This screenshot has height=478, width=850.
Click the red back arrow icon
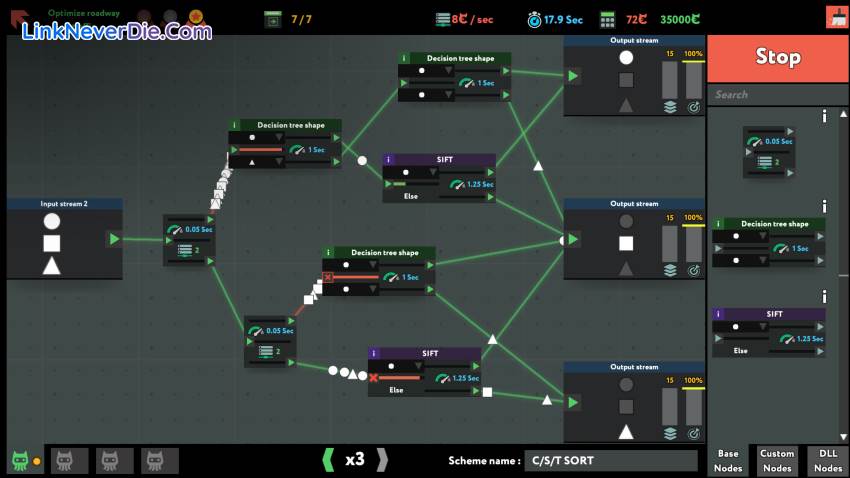(19, 17)
